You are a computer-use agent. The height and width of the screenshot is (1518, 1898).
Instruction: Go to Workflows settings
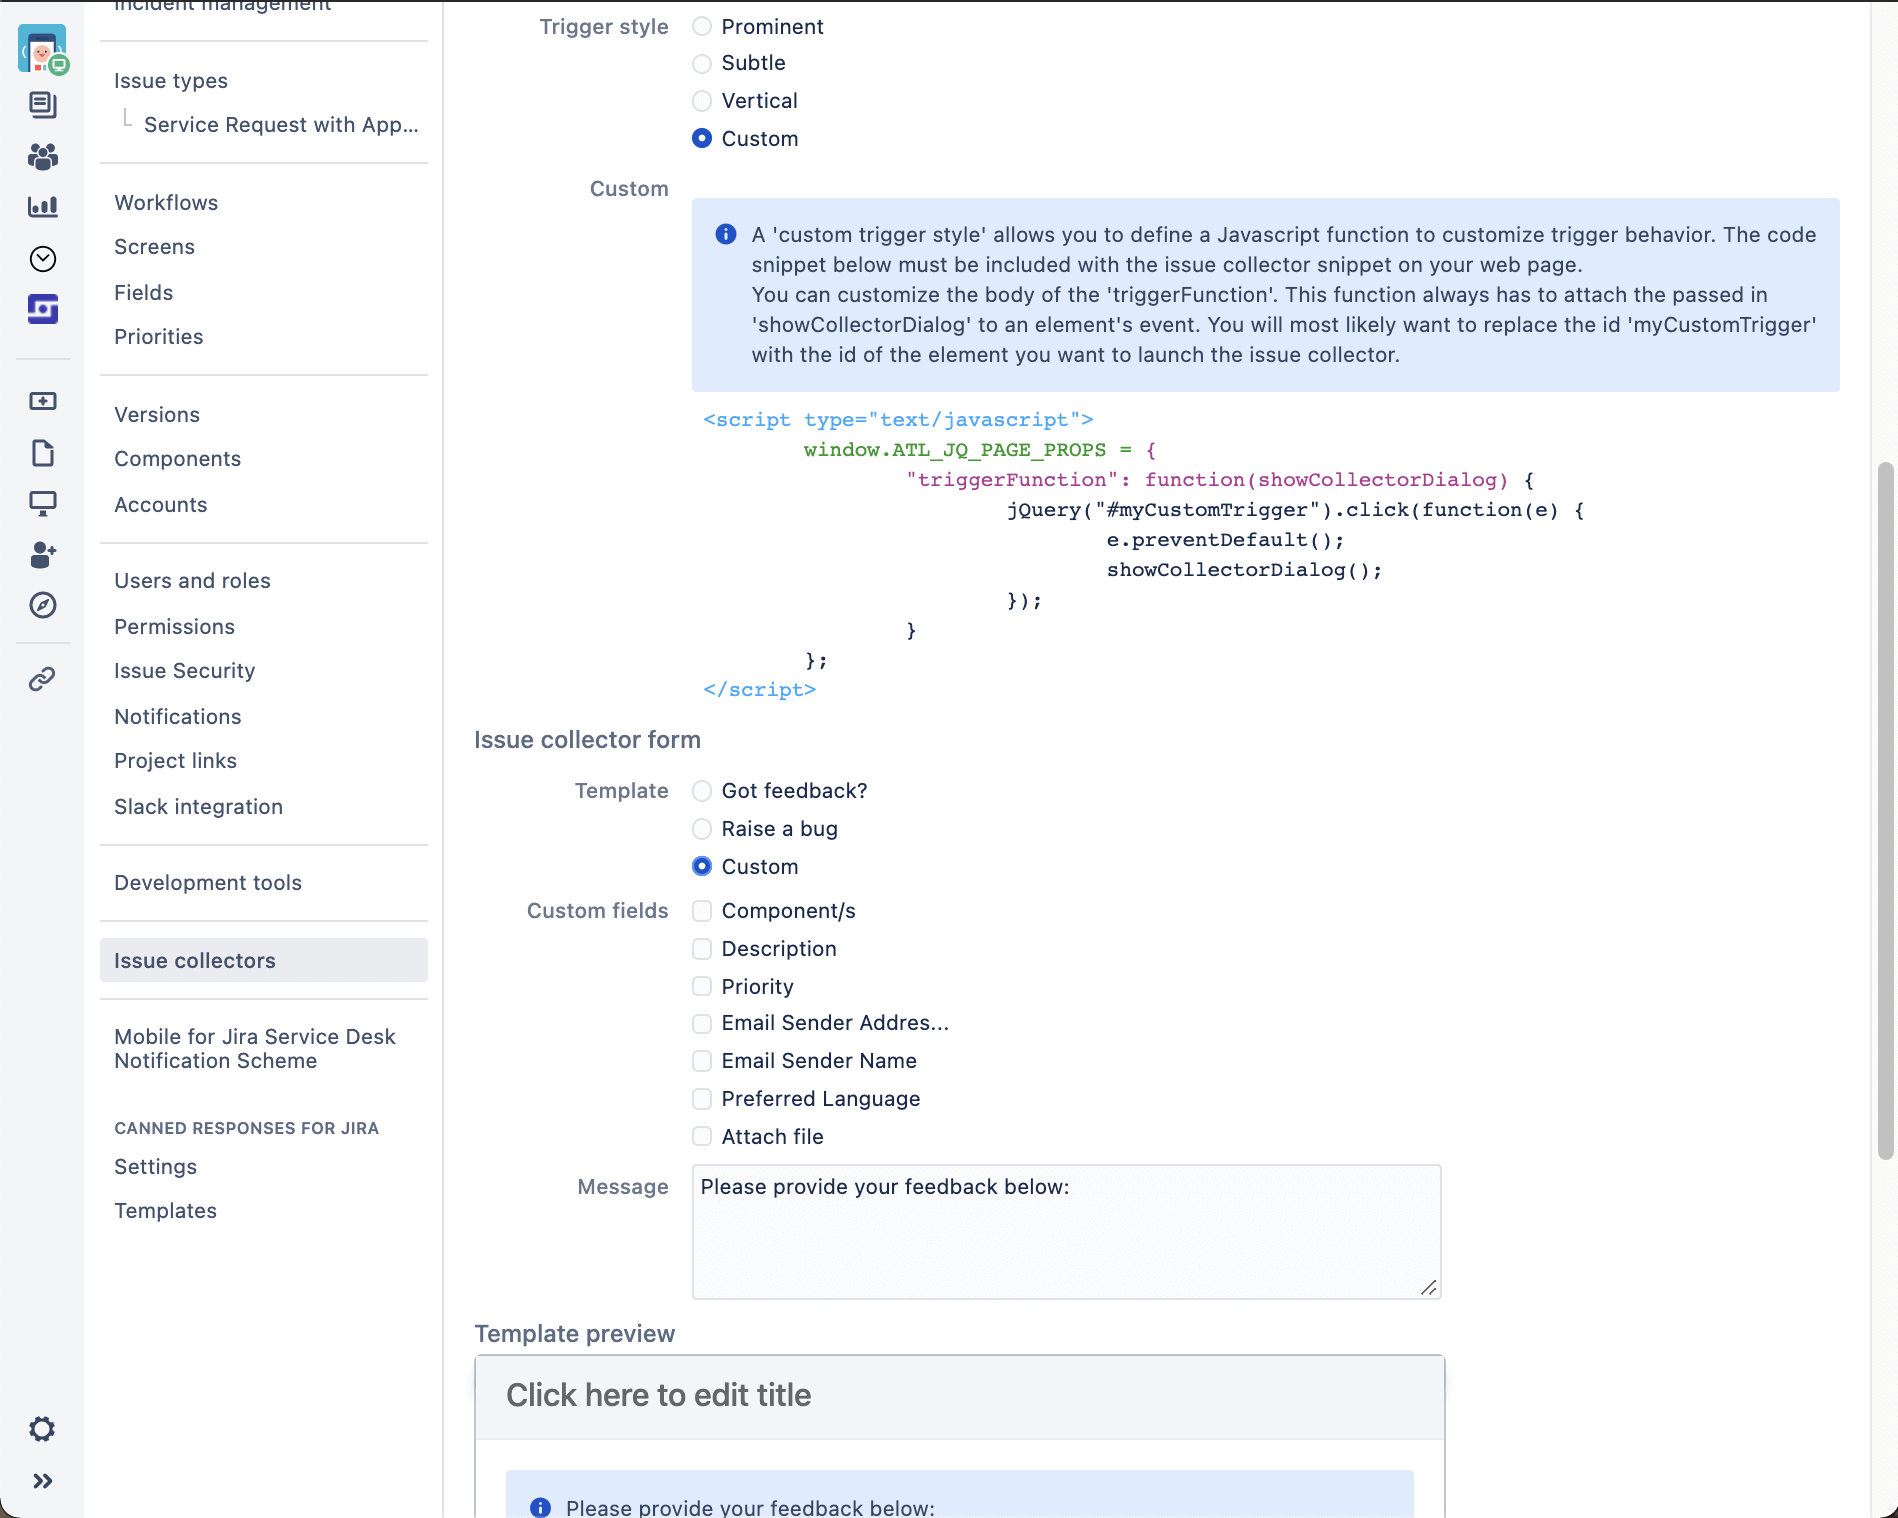[166, 203]
